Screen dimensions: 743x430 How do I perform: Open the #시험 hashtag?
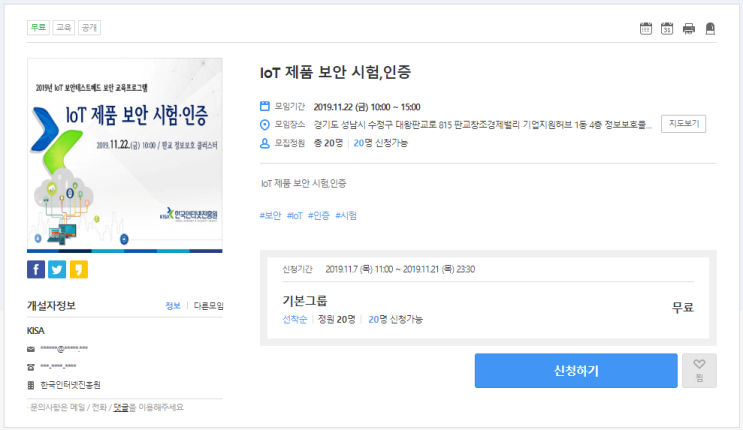(x=346, y=215)
